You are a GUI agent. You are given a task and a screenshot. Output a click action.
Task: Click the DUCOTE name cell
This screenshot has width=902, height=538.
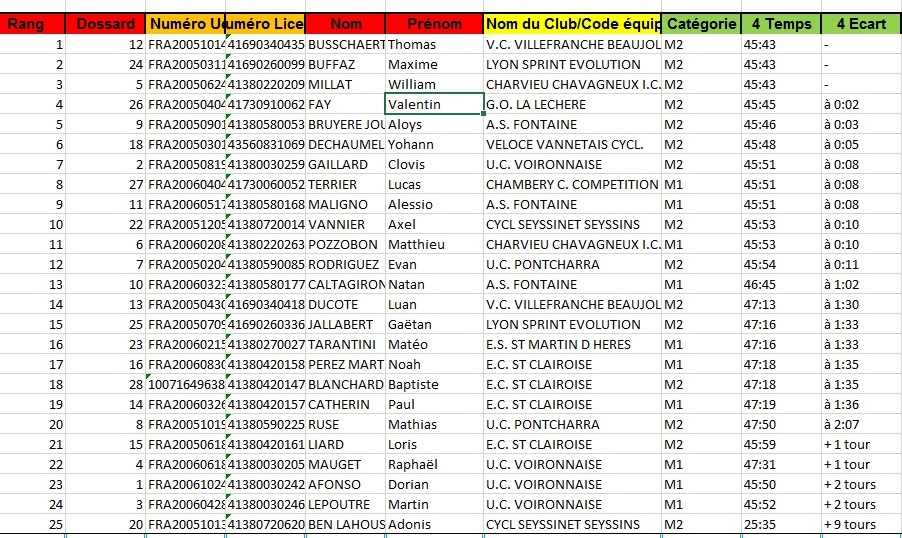[x=345, y=304]
